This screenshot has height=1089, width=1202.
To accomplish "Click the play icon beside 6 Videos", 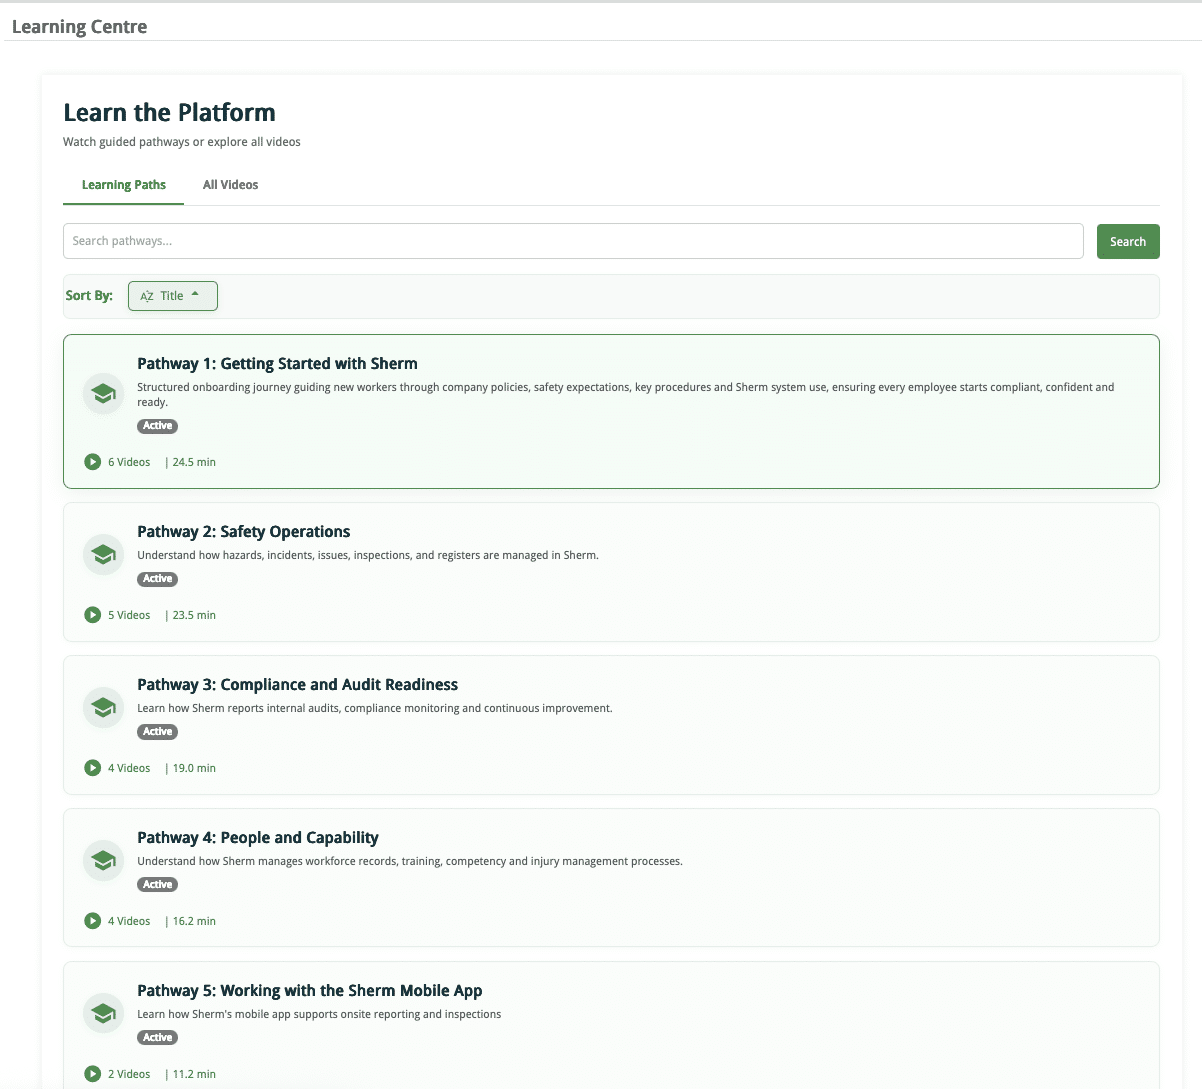I will pyautogui.click(x=92, y=462).
